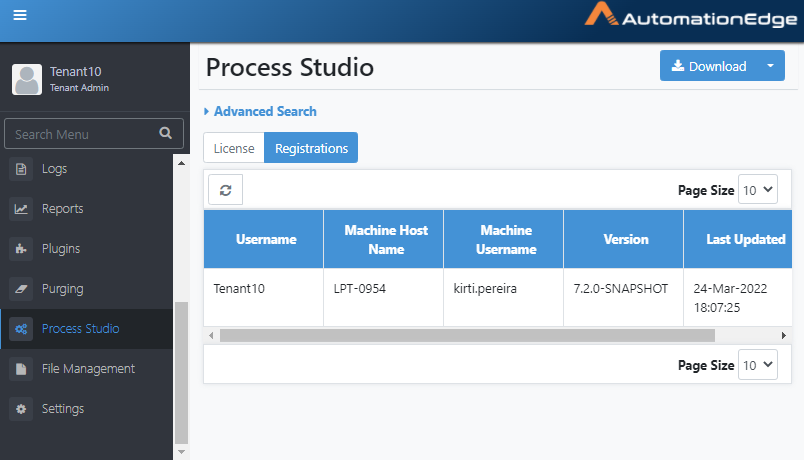Expand Advanced Search
This screenshot has width=804, height=460.
[x=260, y=111]
